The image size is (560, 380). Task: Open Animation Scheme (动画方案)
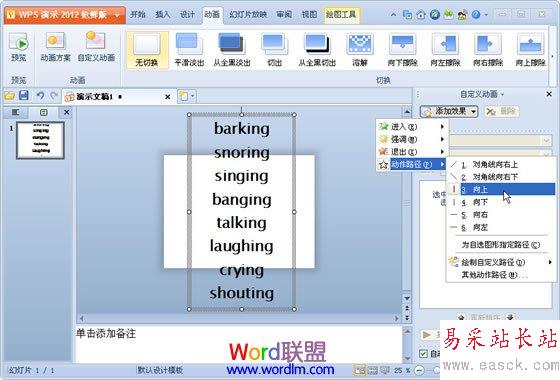click(55, 47)
